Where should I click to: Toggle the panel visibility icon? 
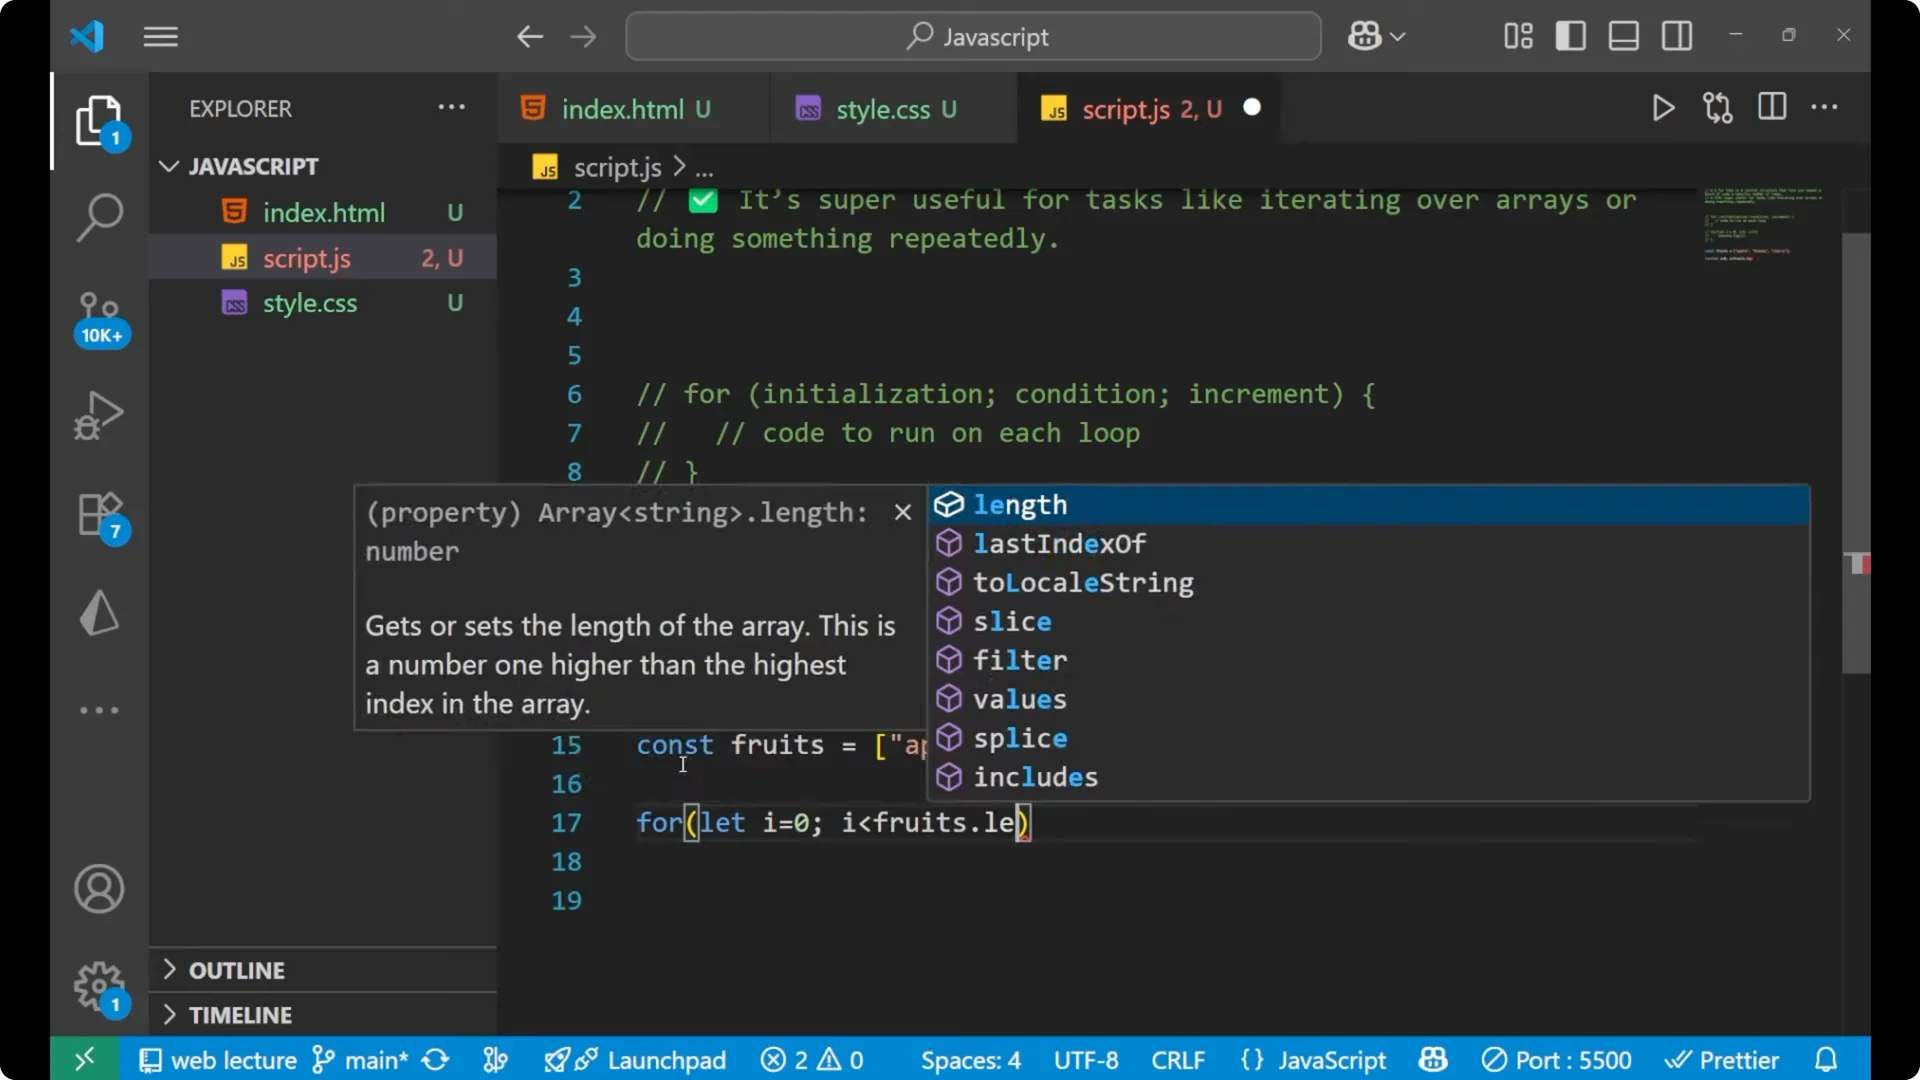(1623, 36)
